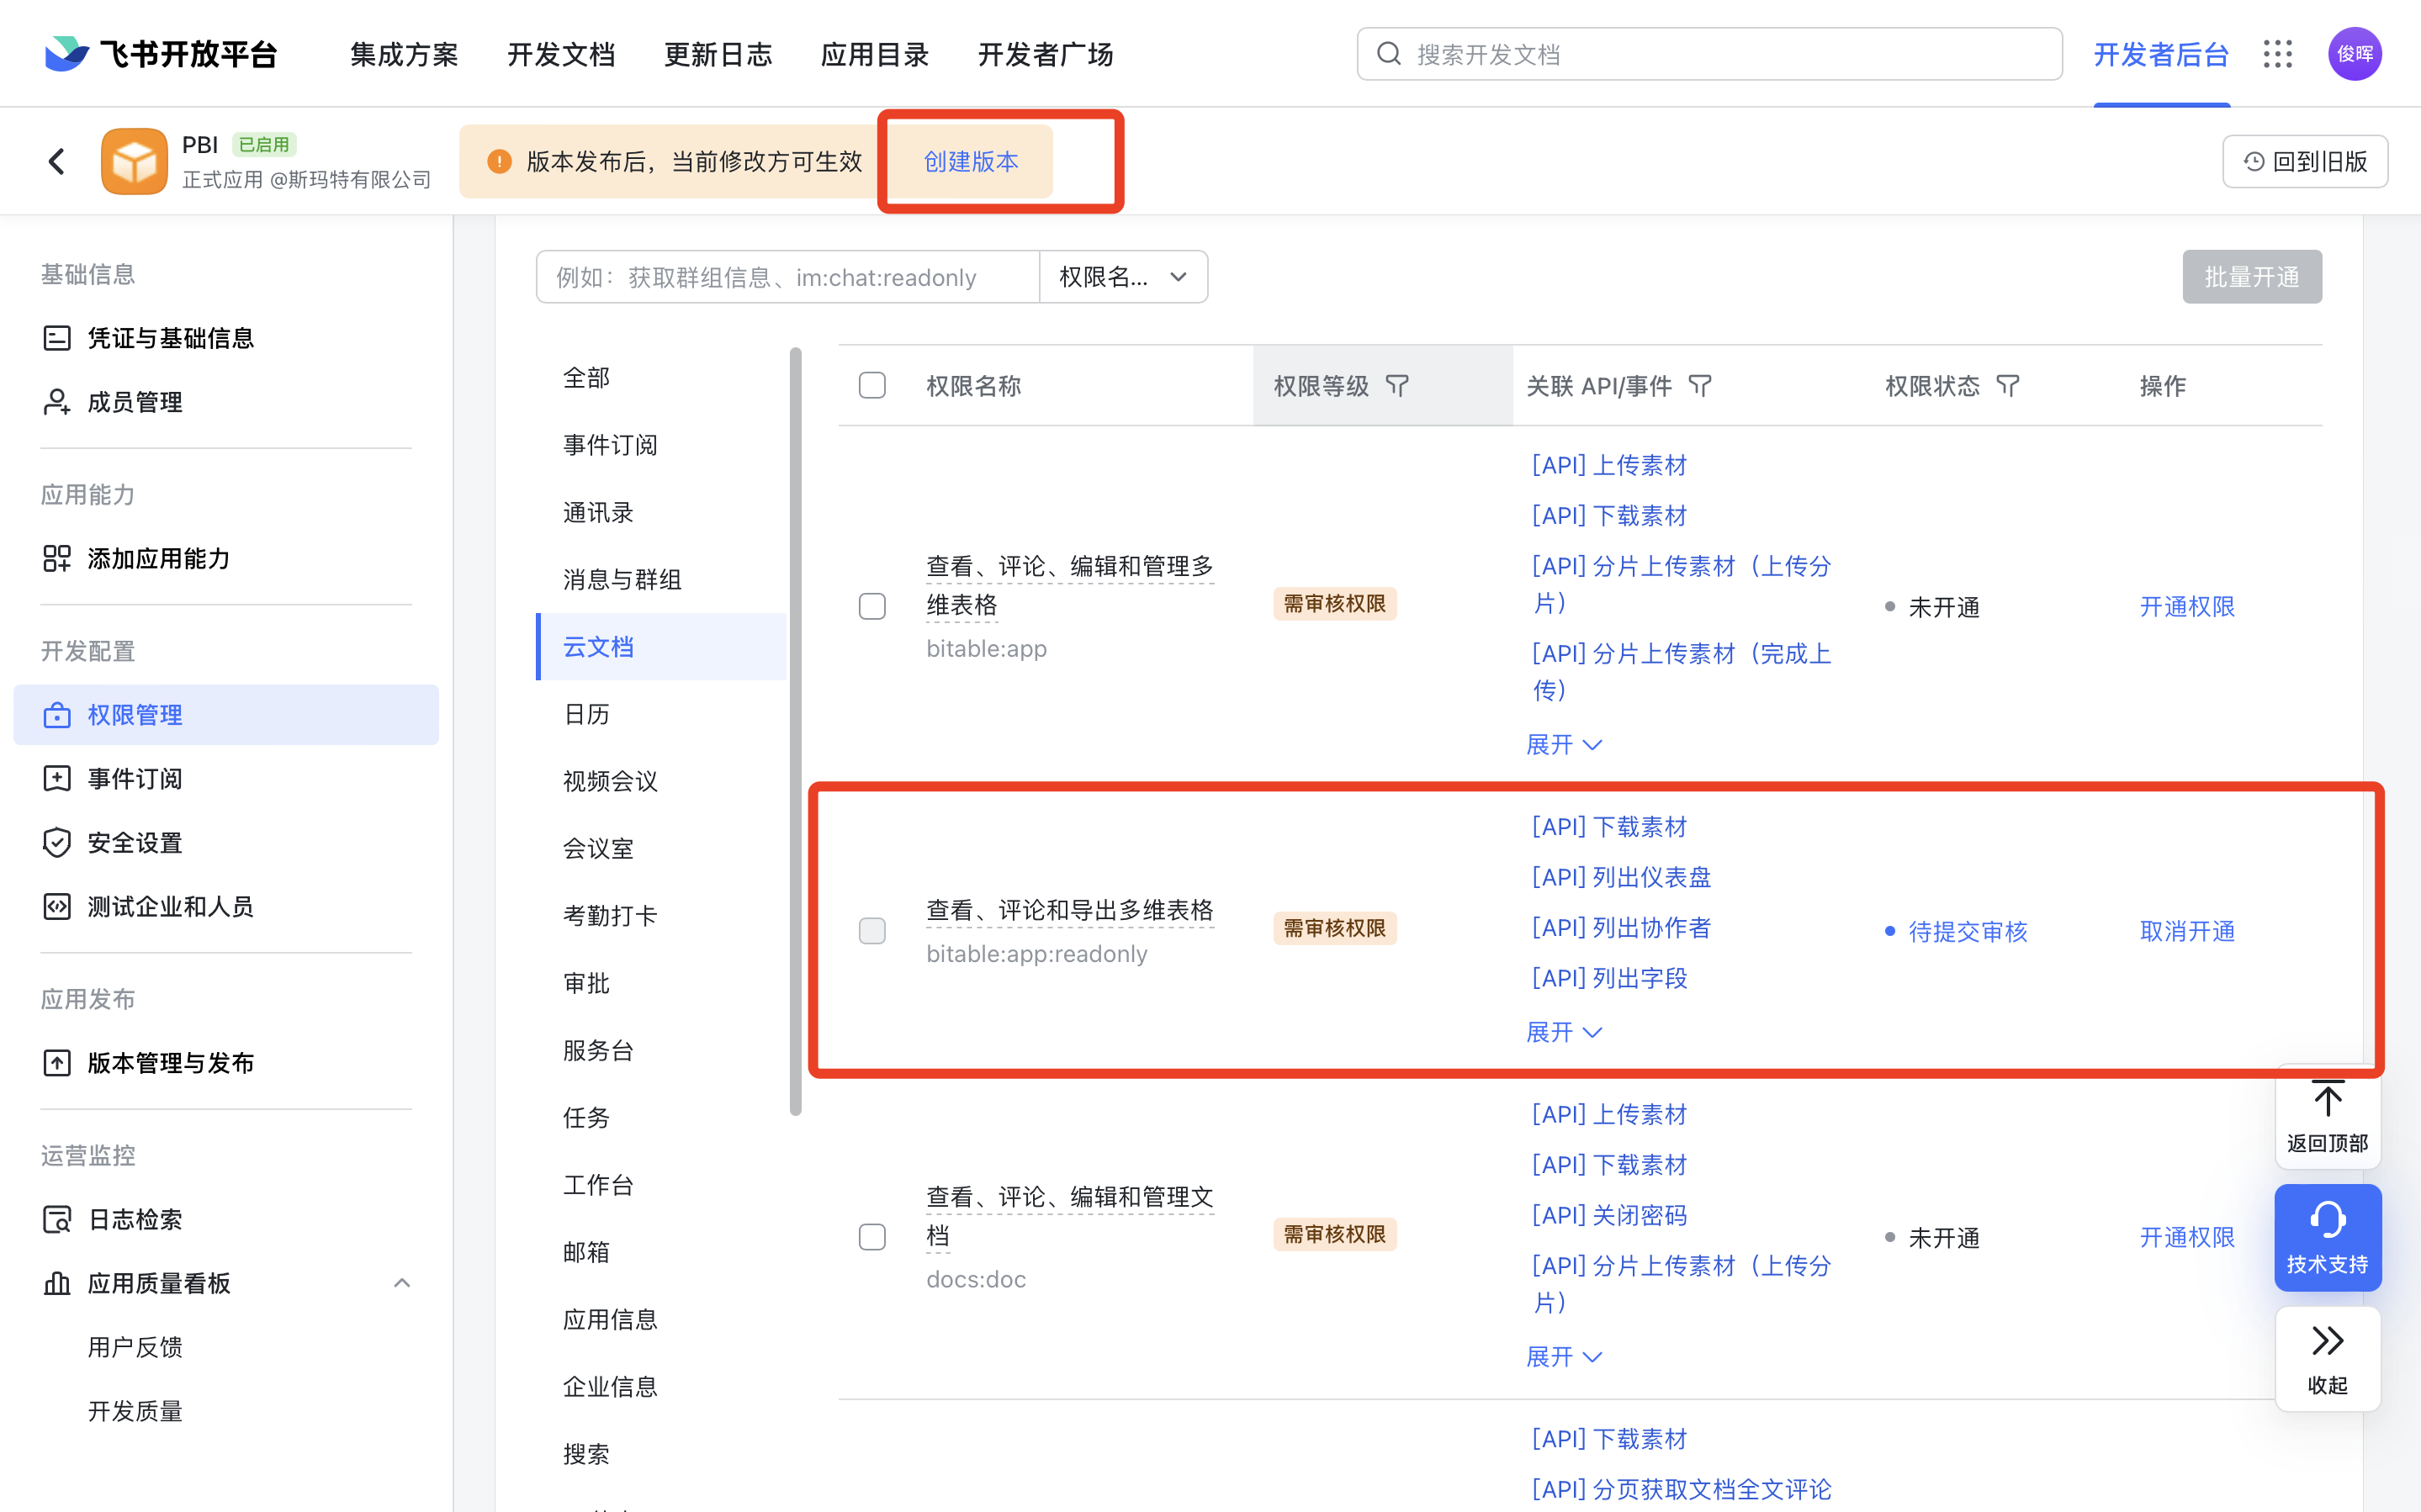Image resolution: width=2421 pixels, height=1512 pixels.
Task: Select 消息与群组 permission category
Action: [622, 580]
